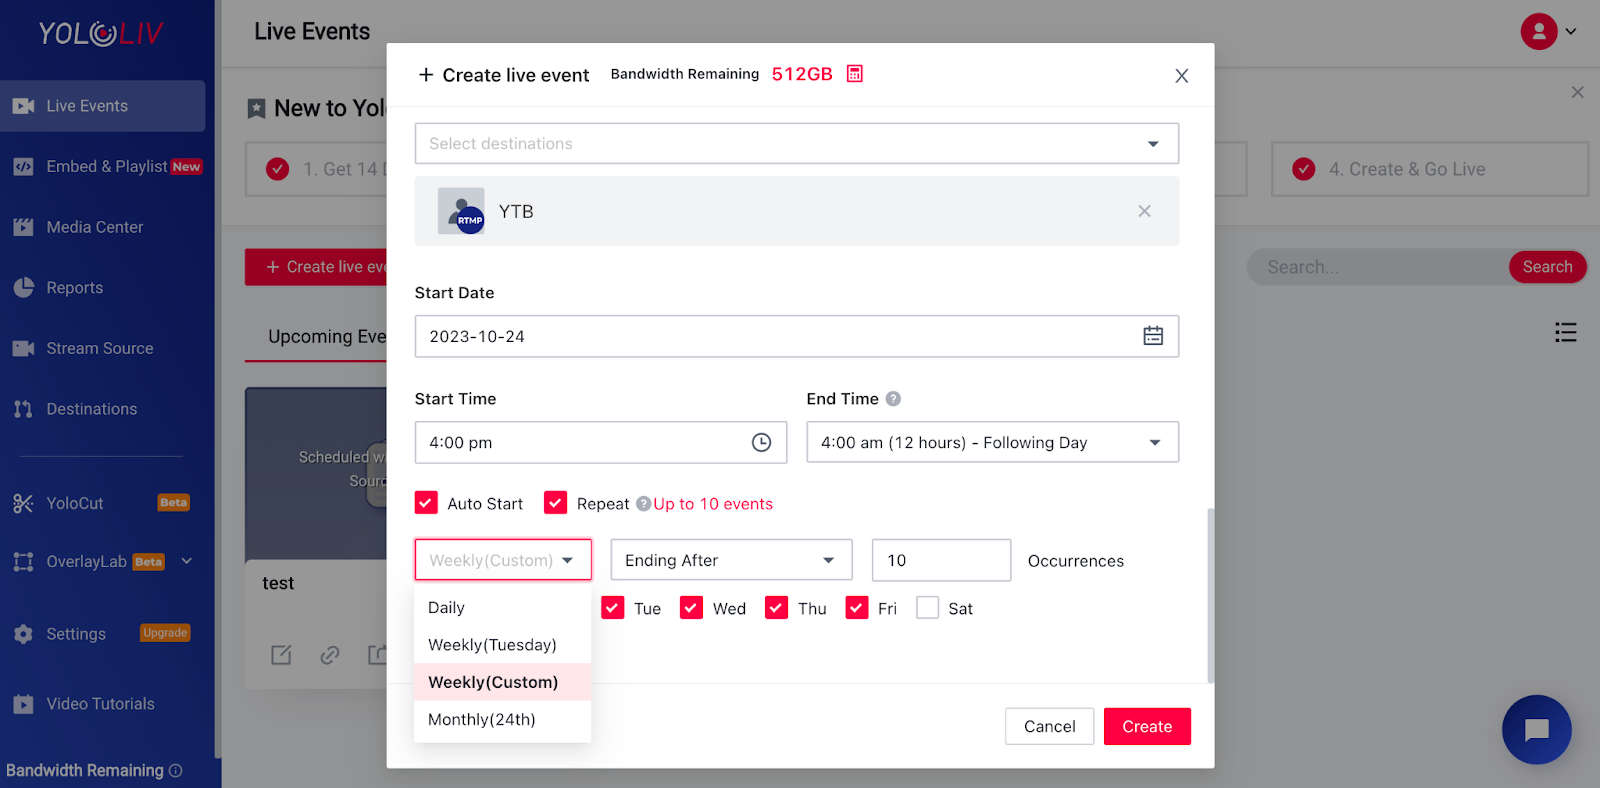Viewport: 1600px width, 788px height.
Task: Open the End Time dropdown
Action: click(1155, 442)
